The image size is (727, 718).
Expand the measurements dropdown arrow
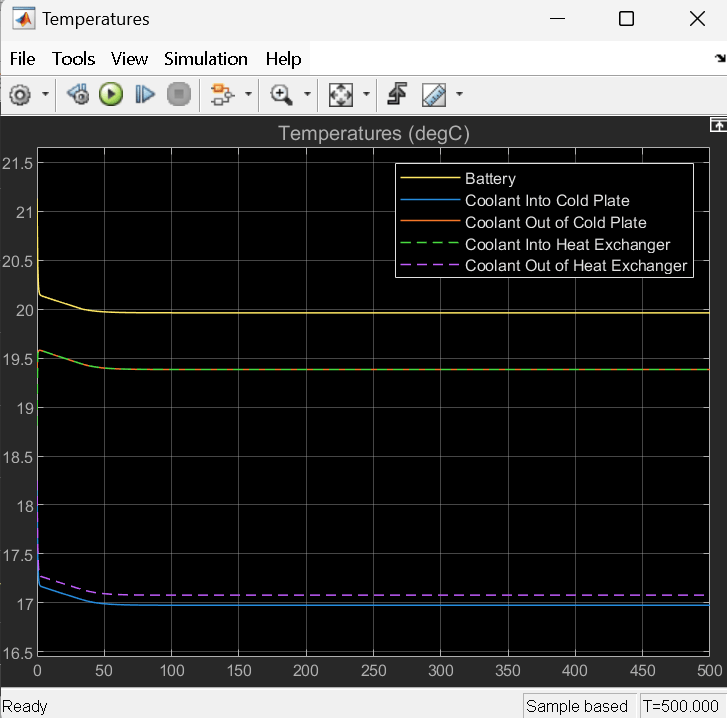coord(460,95)
